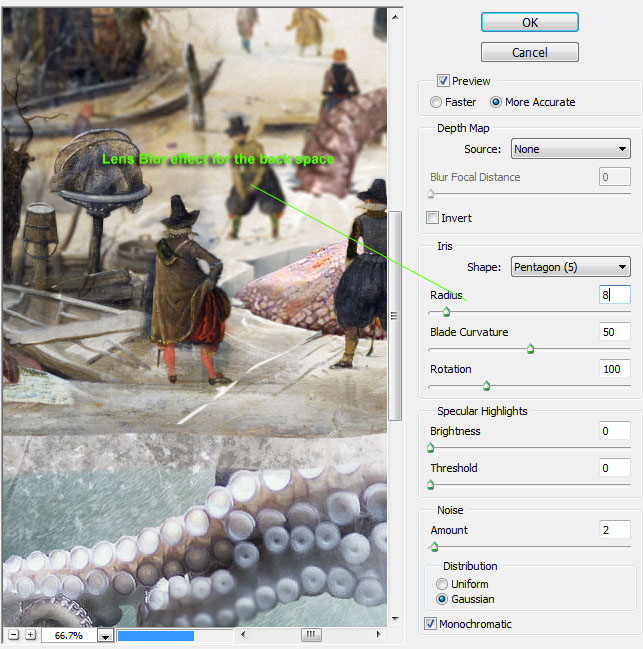Viewport: 643px width, 649px height.
Task: Enable the Invert checkbox
Action: click(432, 218)
